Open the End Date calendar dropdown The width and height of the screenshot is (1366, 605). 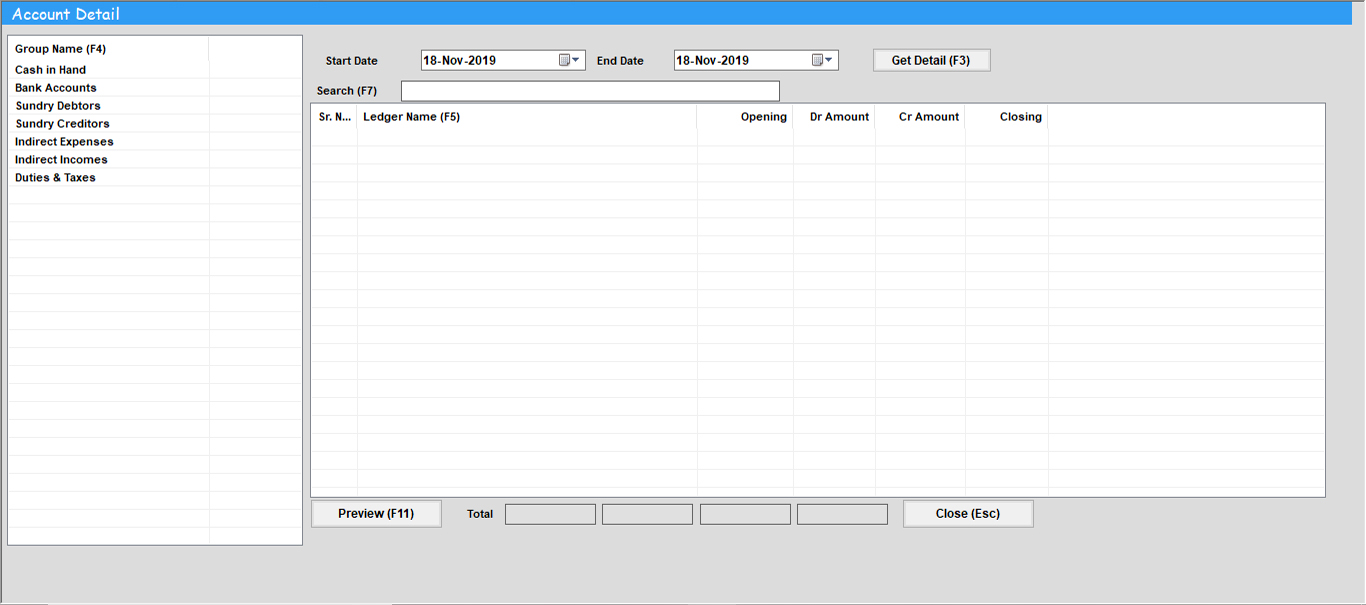[822, 60]
